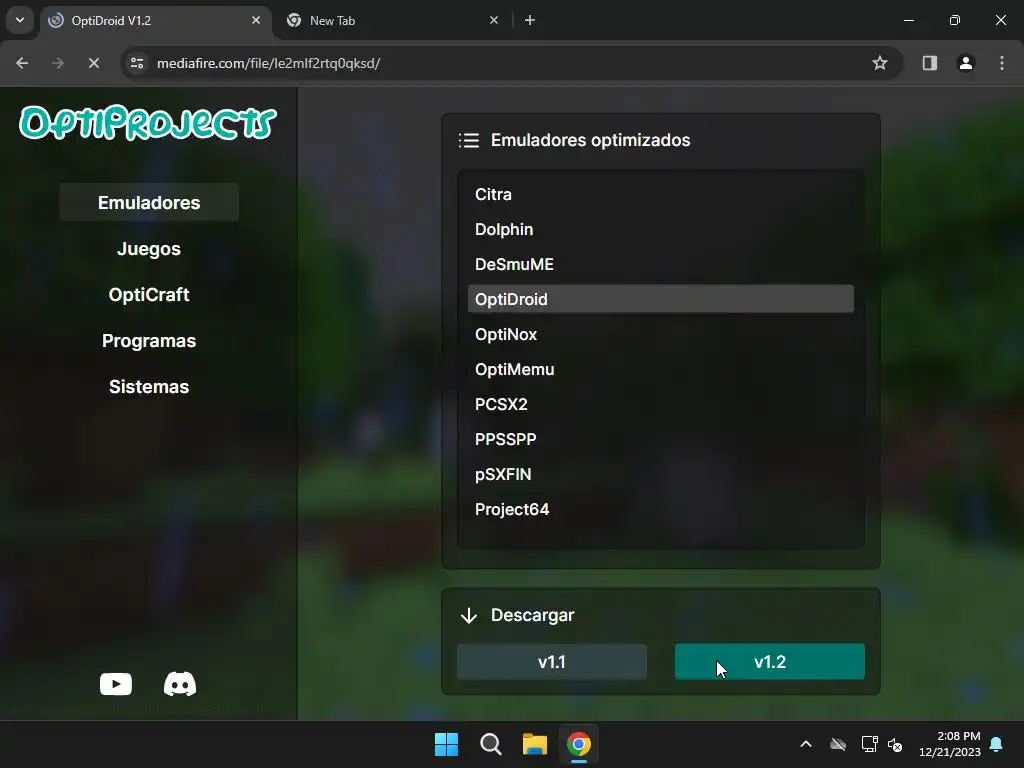1024x768 pixels.
Task: Open the notifications bell icon
Action: [x=997, y=744]
